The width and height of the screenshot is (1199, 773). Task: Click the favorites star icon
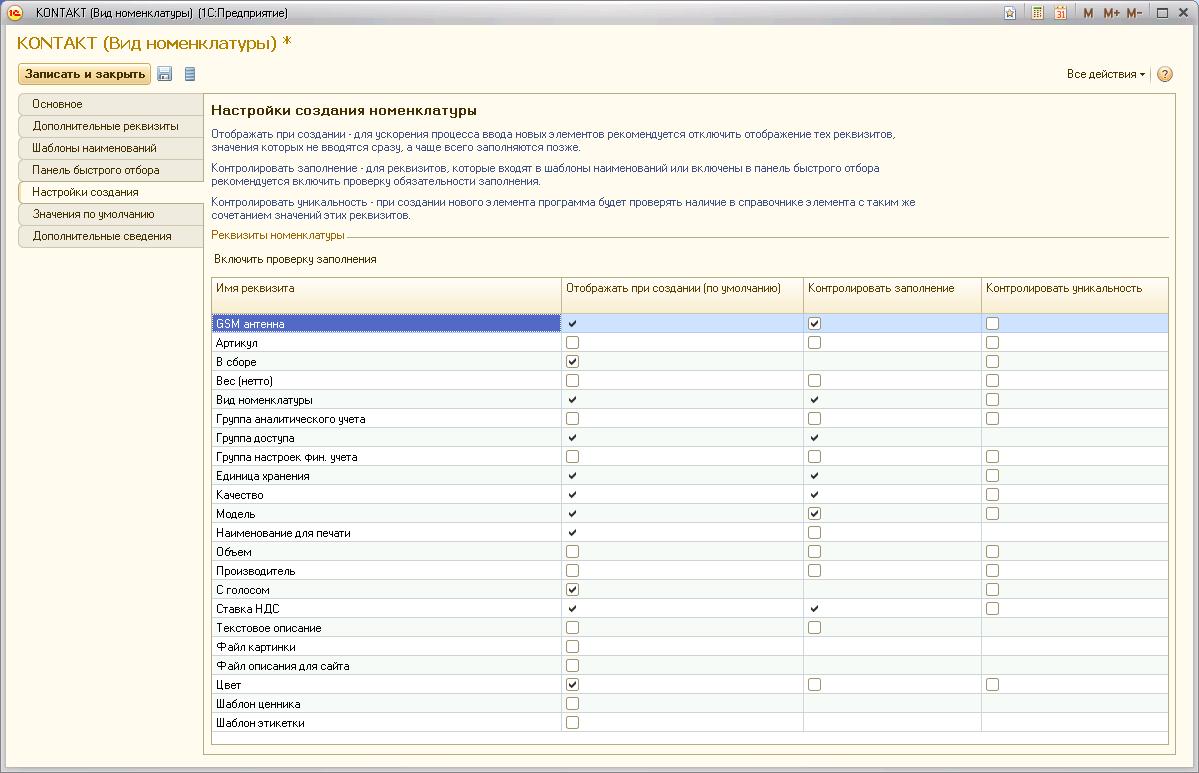pos(1011,13)
